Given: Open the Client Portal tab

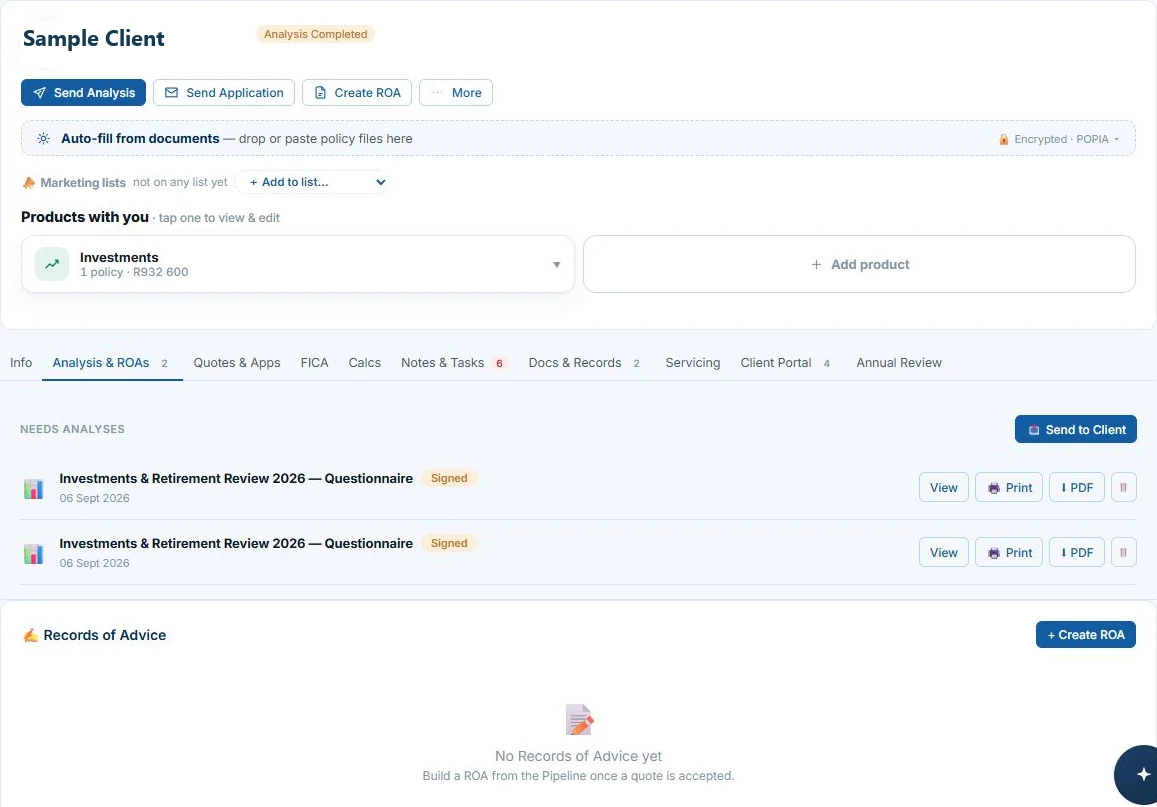Looking at the screenshot, I should coord(787,363).
